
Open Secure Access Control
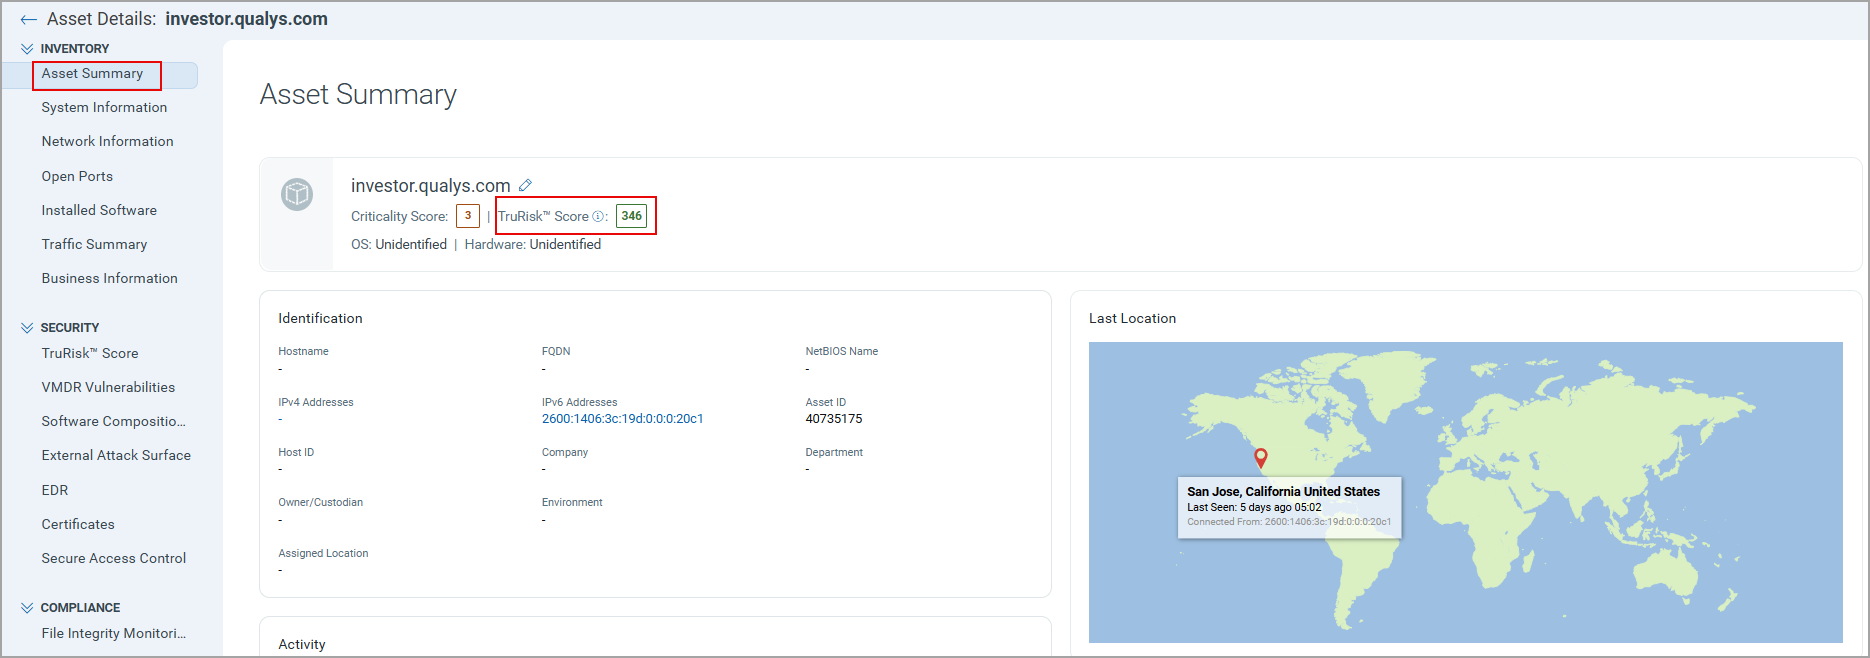(114, 558)
